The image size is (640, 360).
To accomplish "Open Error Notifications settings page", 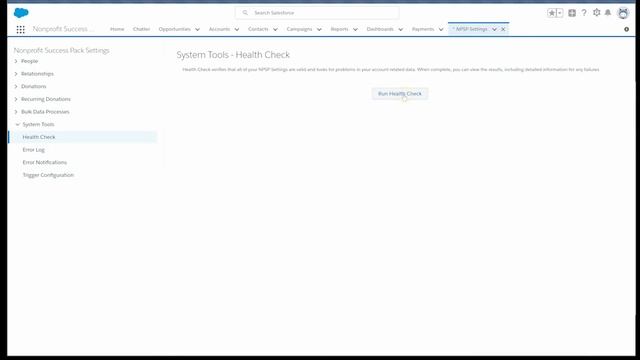I will click(45, 162).
